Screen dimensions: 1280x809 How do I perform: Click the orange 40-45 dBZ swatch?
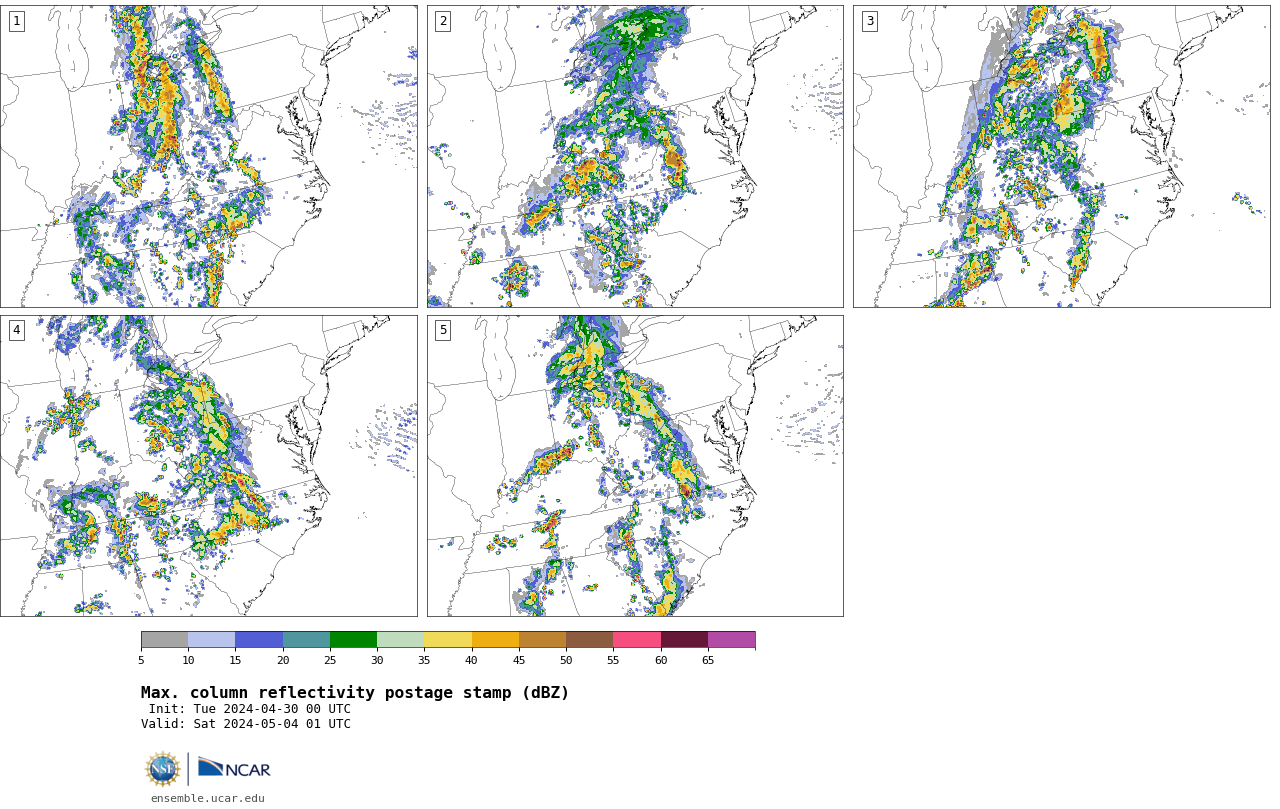pyautogui.click(x=495, y=640)
